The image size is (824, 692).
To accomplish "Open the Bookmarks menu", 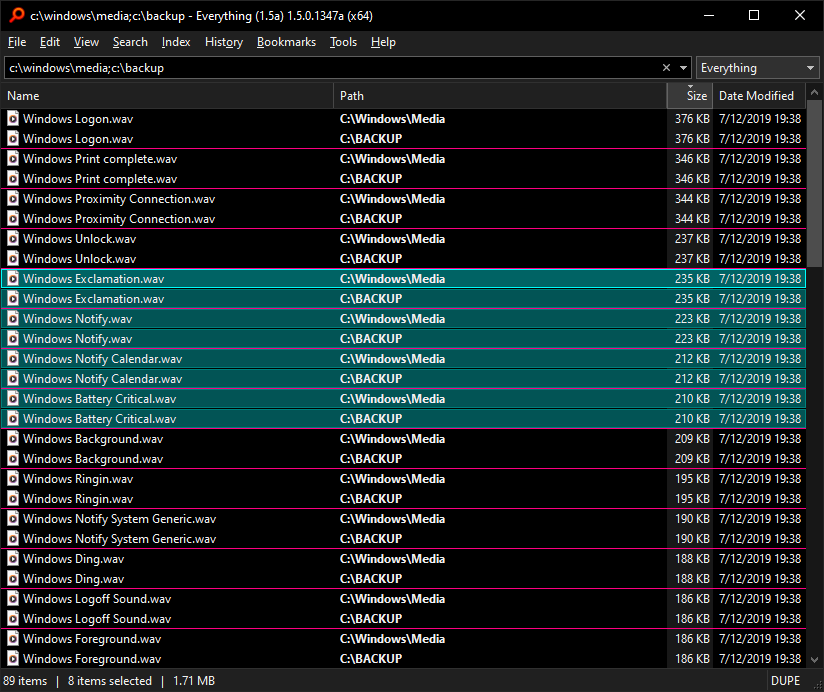I will (x=286, y=42).
